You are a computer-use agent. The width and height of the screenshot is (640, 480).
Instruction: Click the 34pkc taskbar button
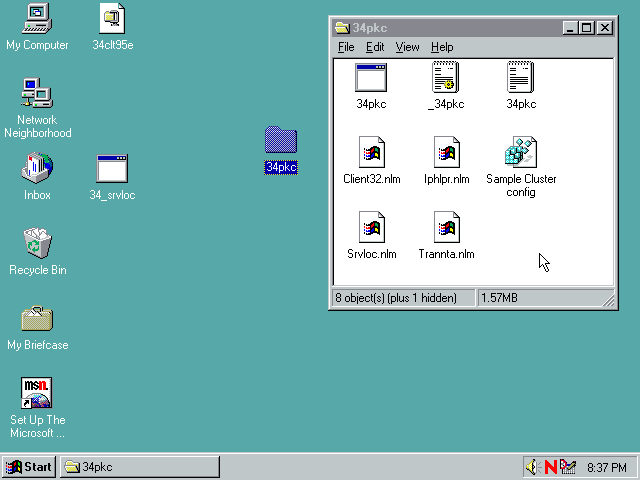click(140, 467)
